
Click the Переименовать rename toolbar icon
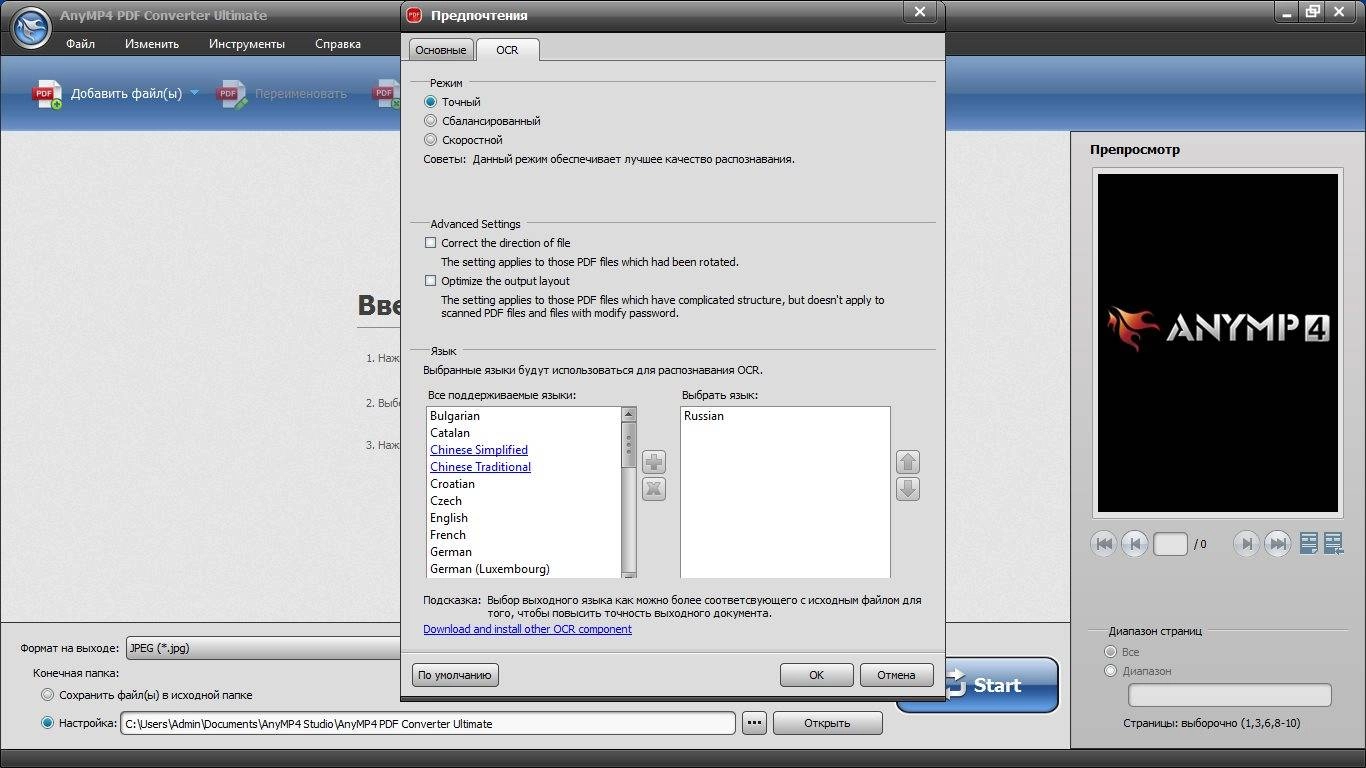click(x=232, y=94)
